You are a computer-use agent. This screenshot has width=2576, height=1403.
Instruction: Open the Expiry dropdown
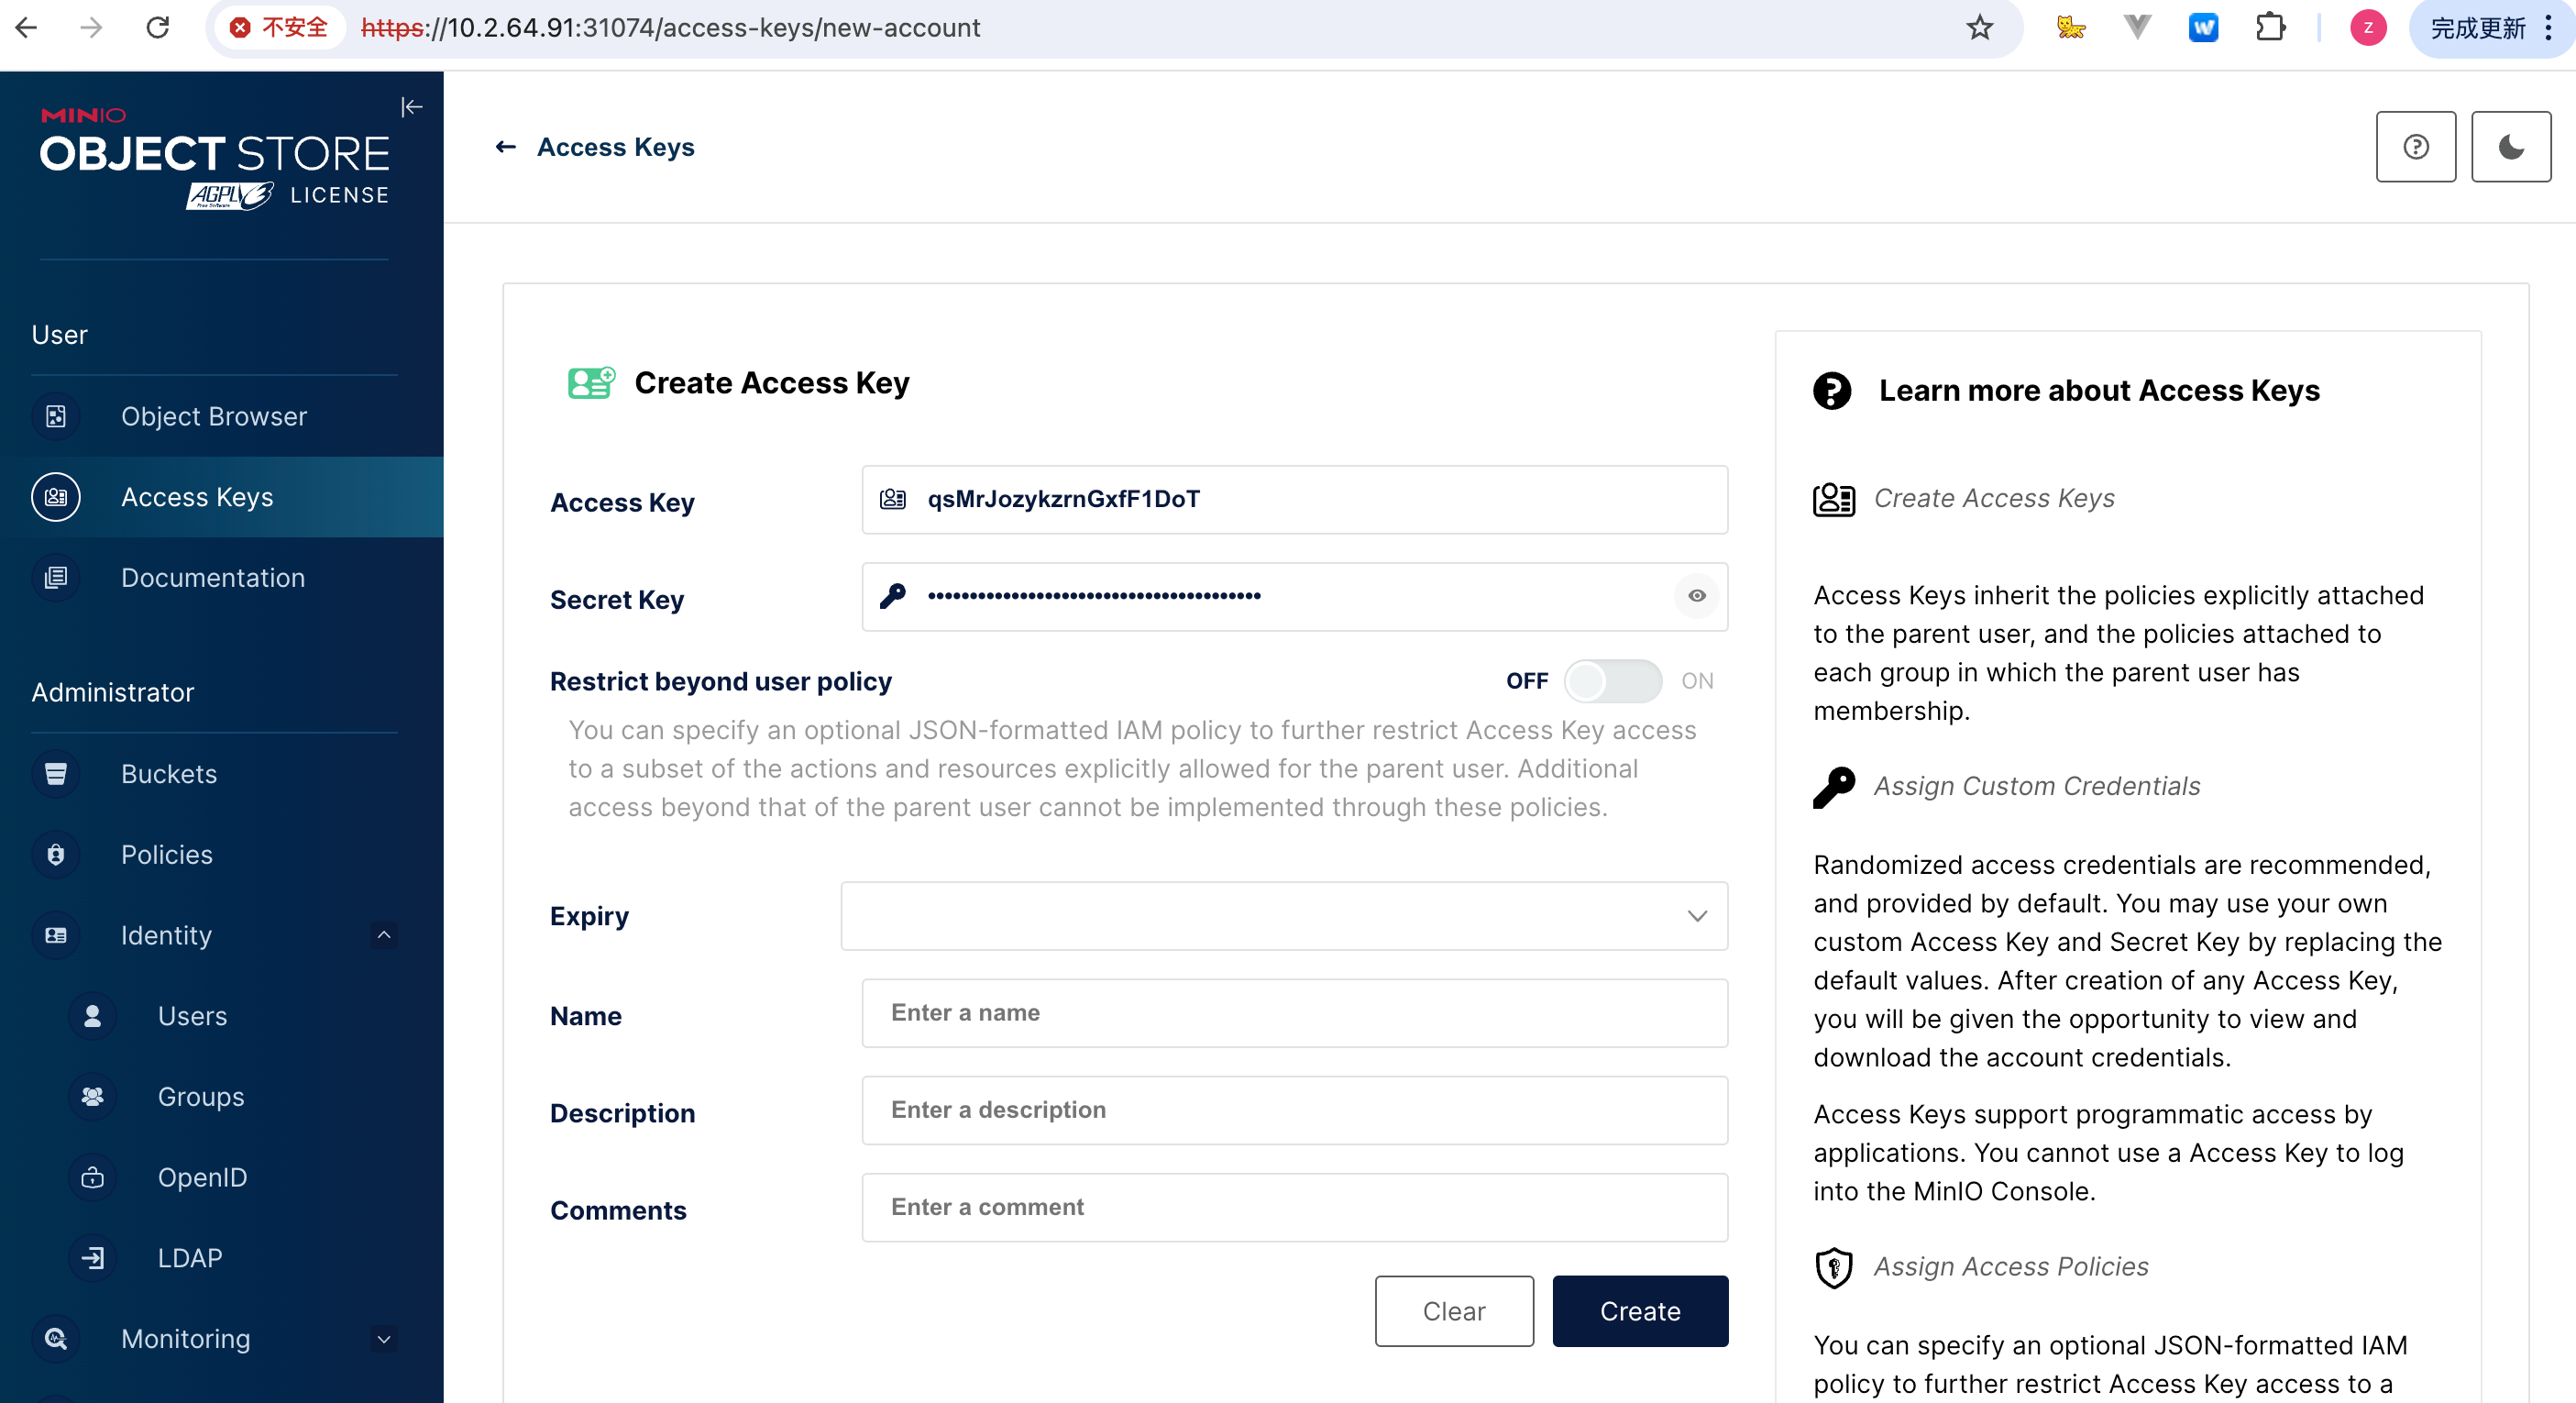pyautogui.click(x=1284, y=916)
